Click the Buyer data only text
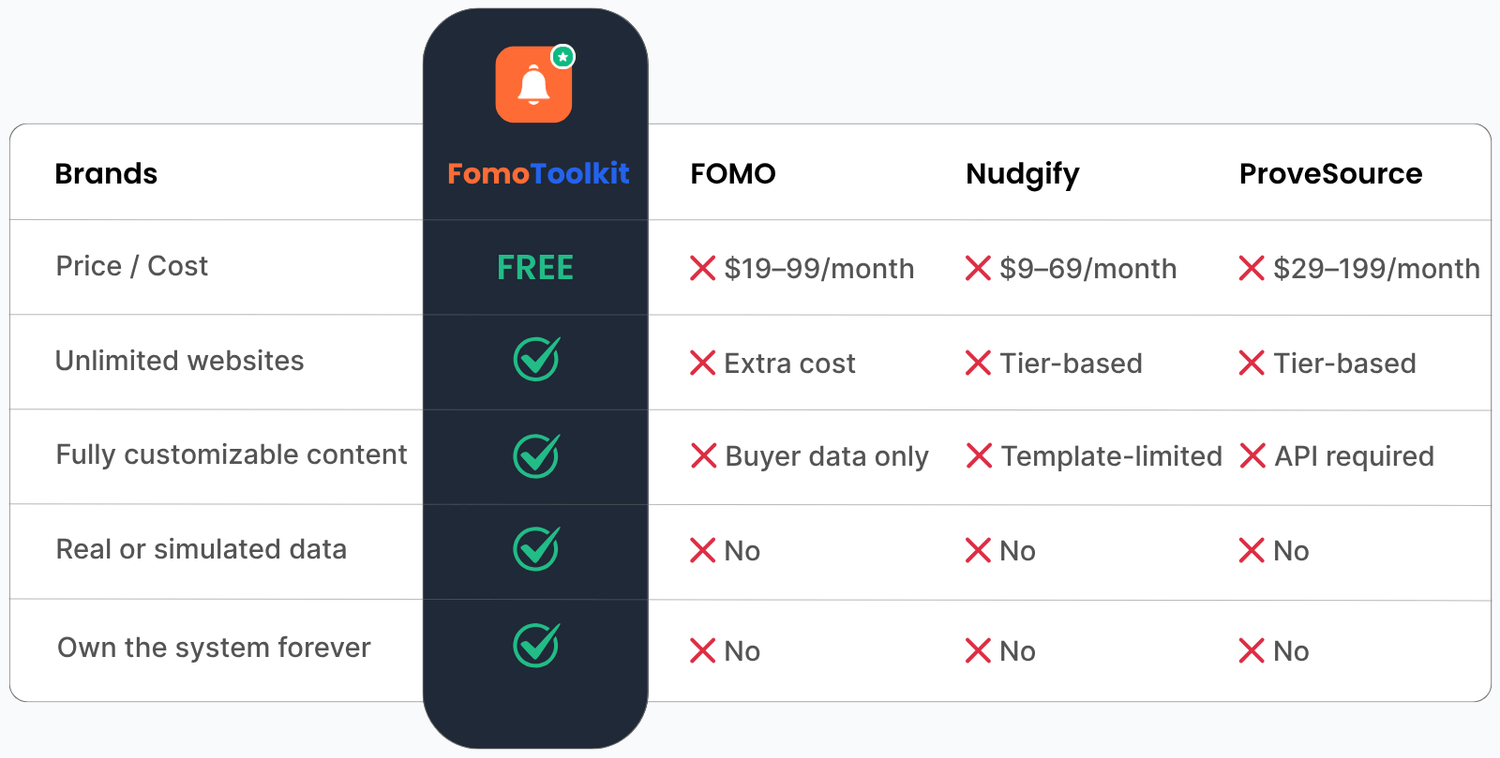1500x758 pixels. 826,457
